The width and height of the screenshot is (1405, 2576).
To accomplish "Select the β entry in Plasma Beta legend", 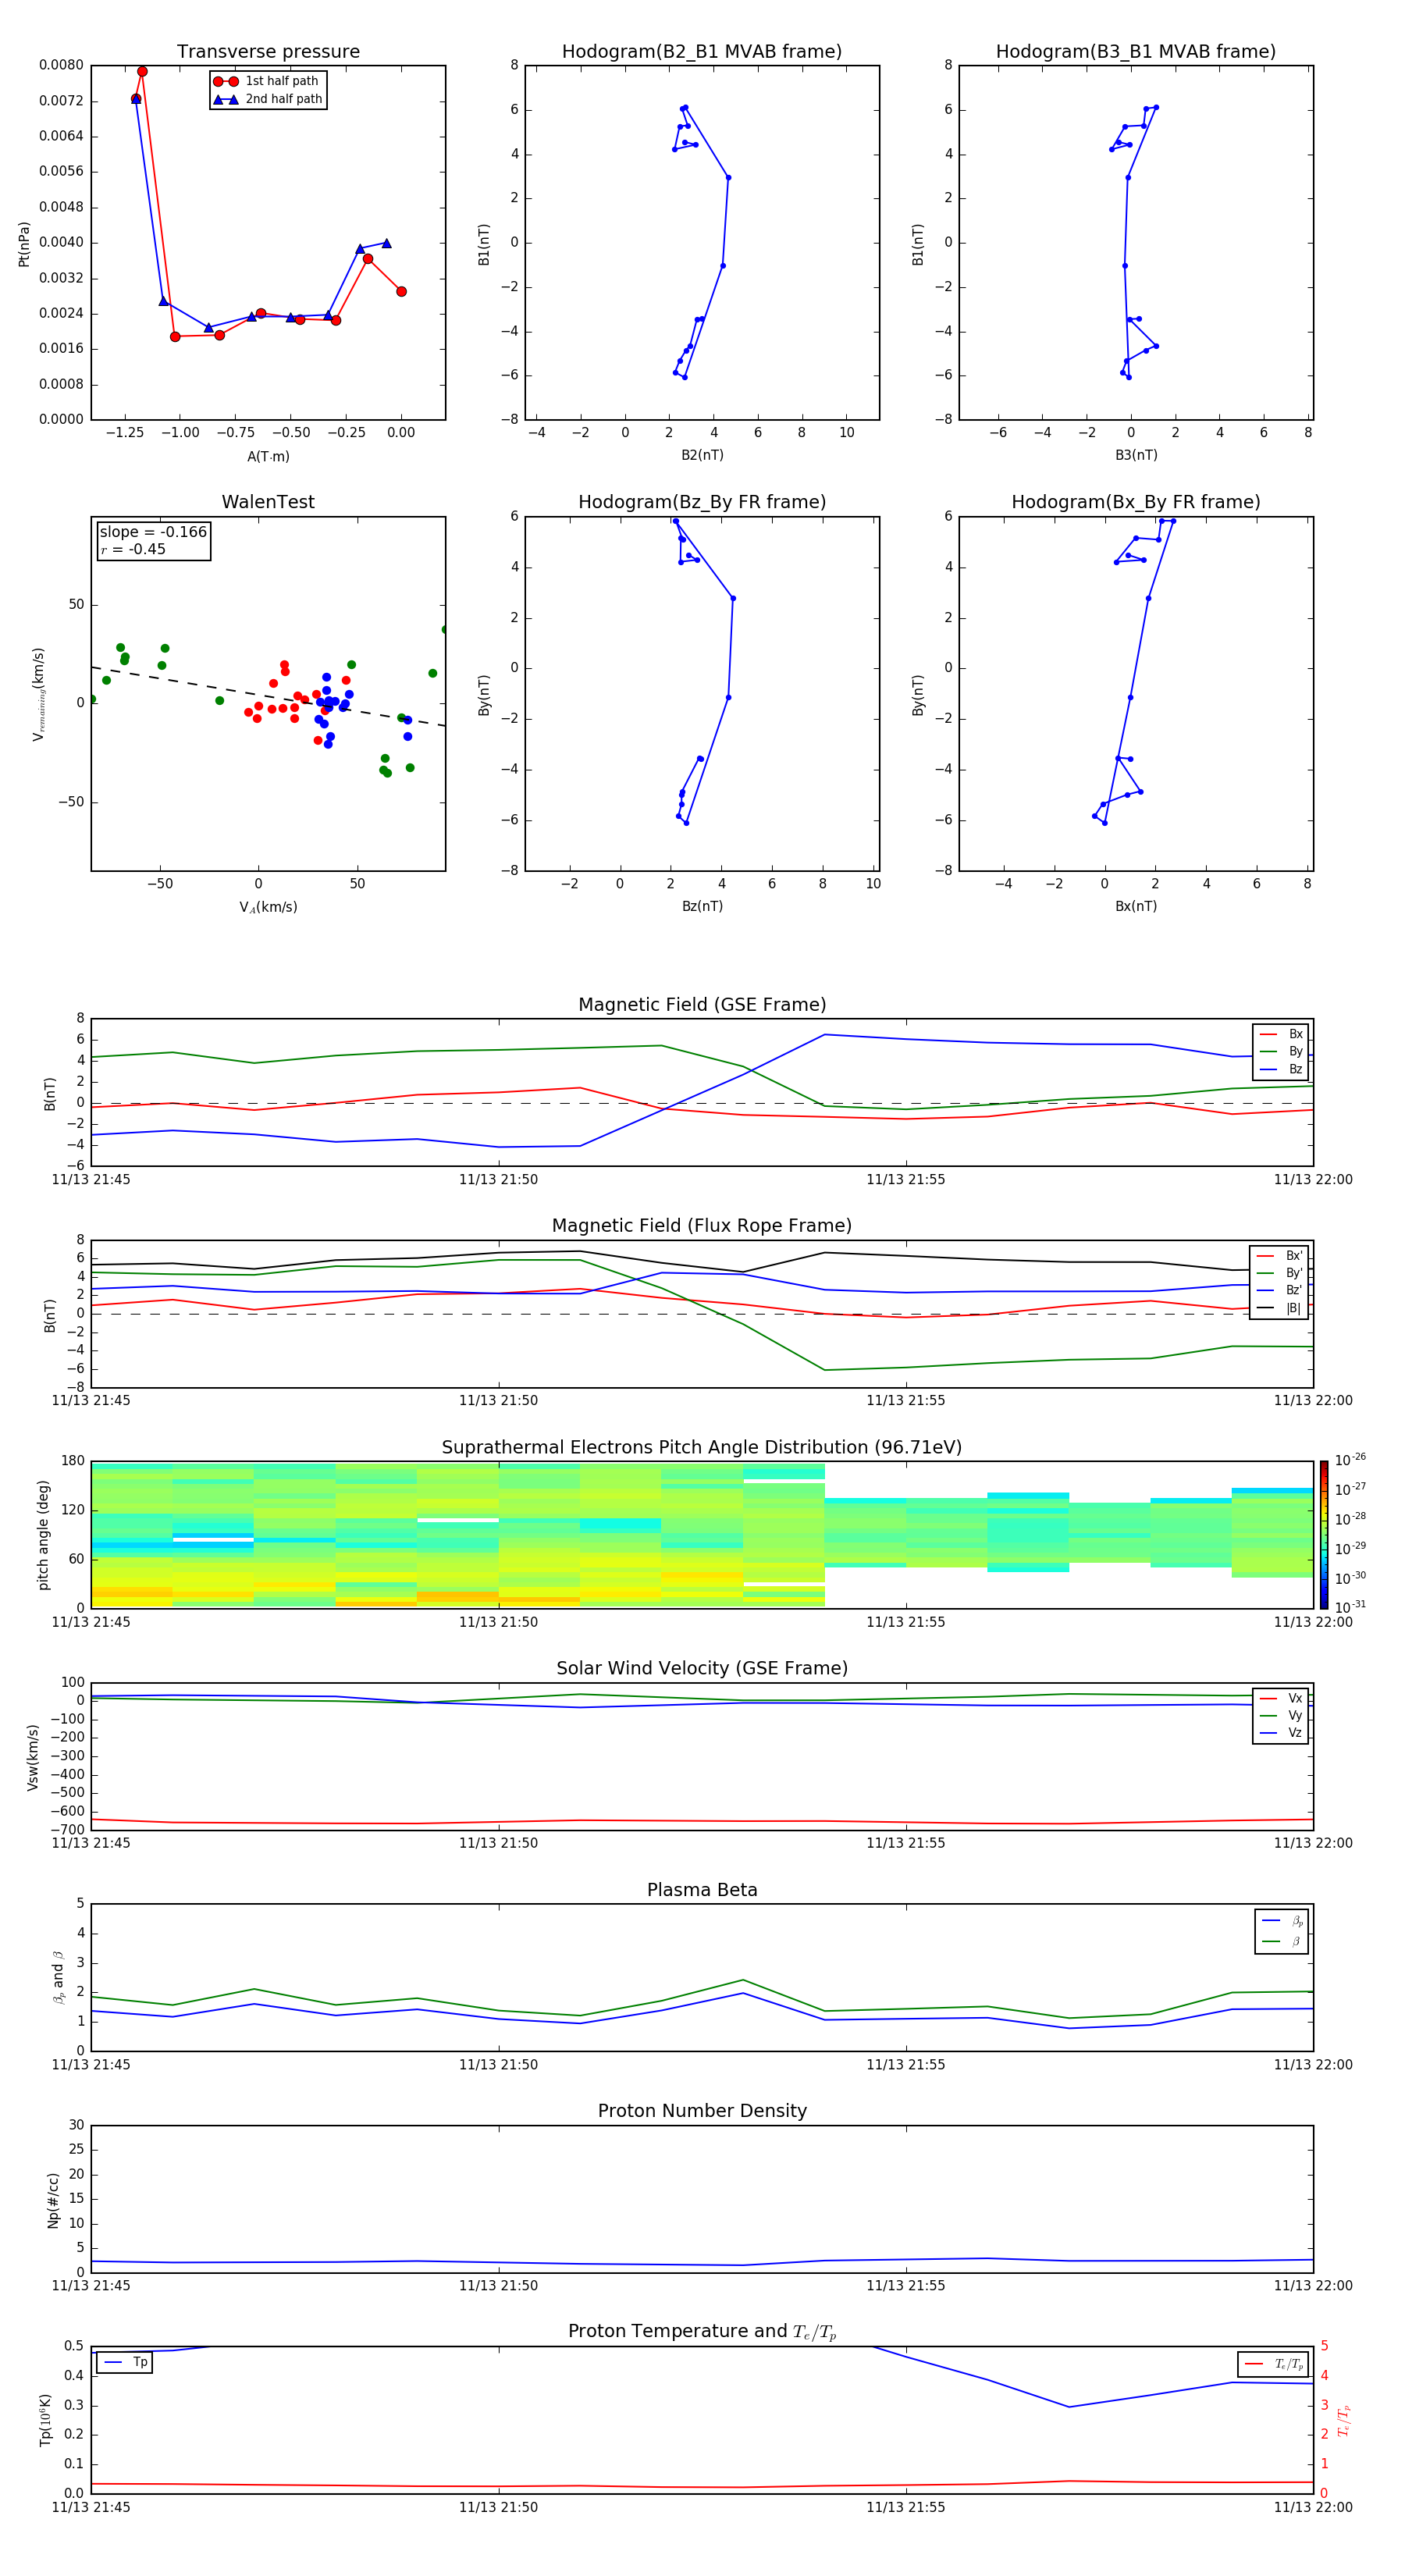I will coord(1282,1941).
